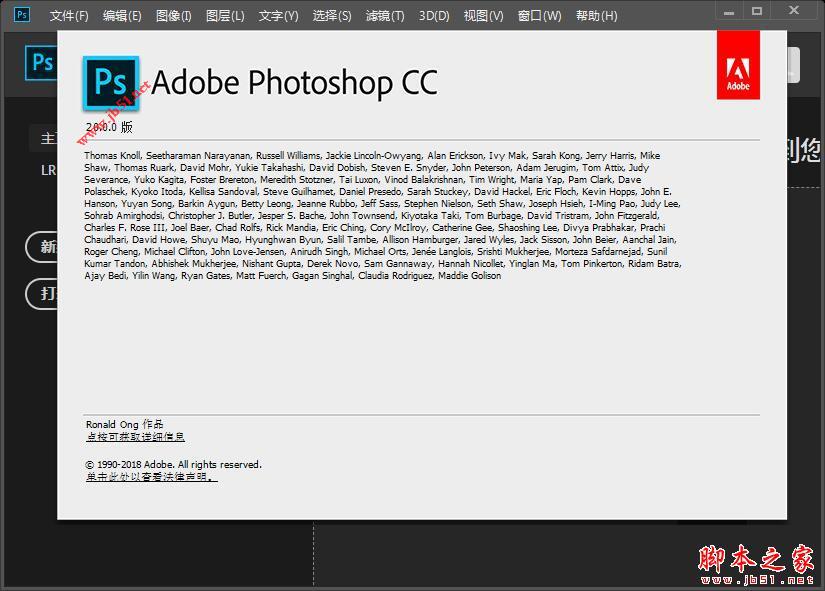Click the 打开 button behind the dialog
The image size is (825, 591).
(x=42, y=294)
